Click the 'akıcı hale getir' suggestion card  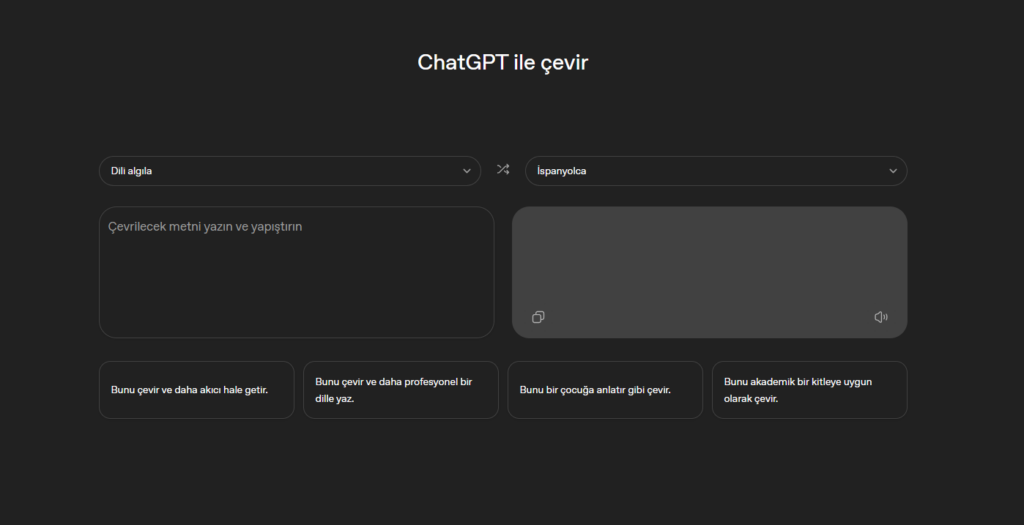[x=197, y=390]
